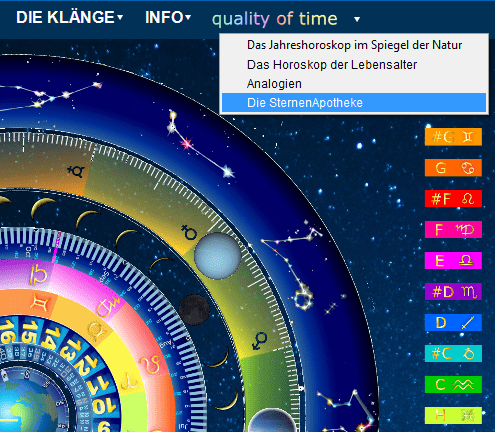Screen dimensions: 495x432
Task: Click the quality of time dropdown arrow
Action: pyautogui.click(x=357, y=19)
